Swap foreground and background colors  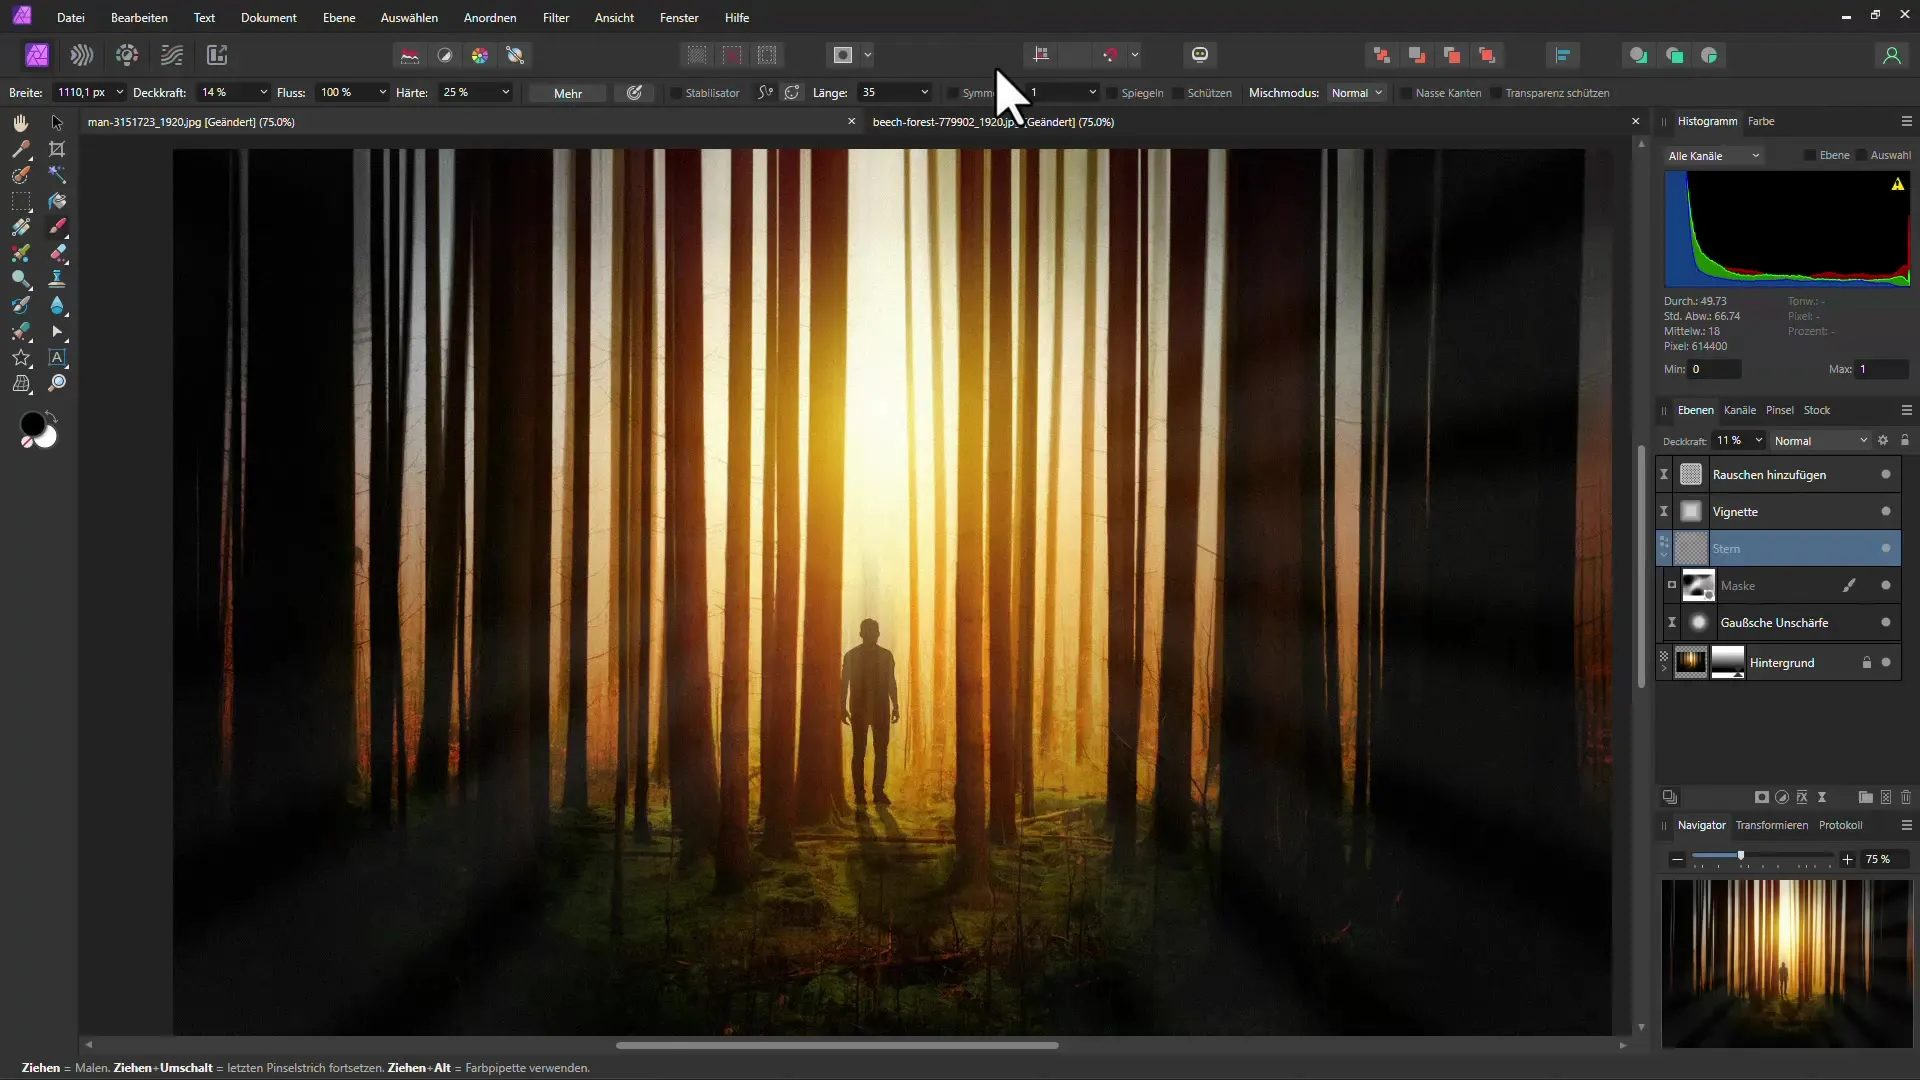tap(52, 415)
